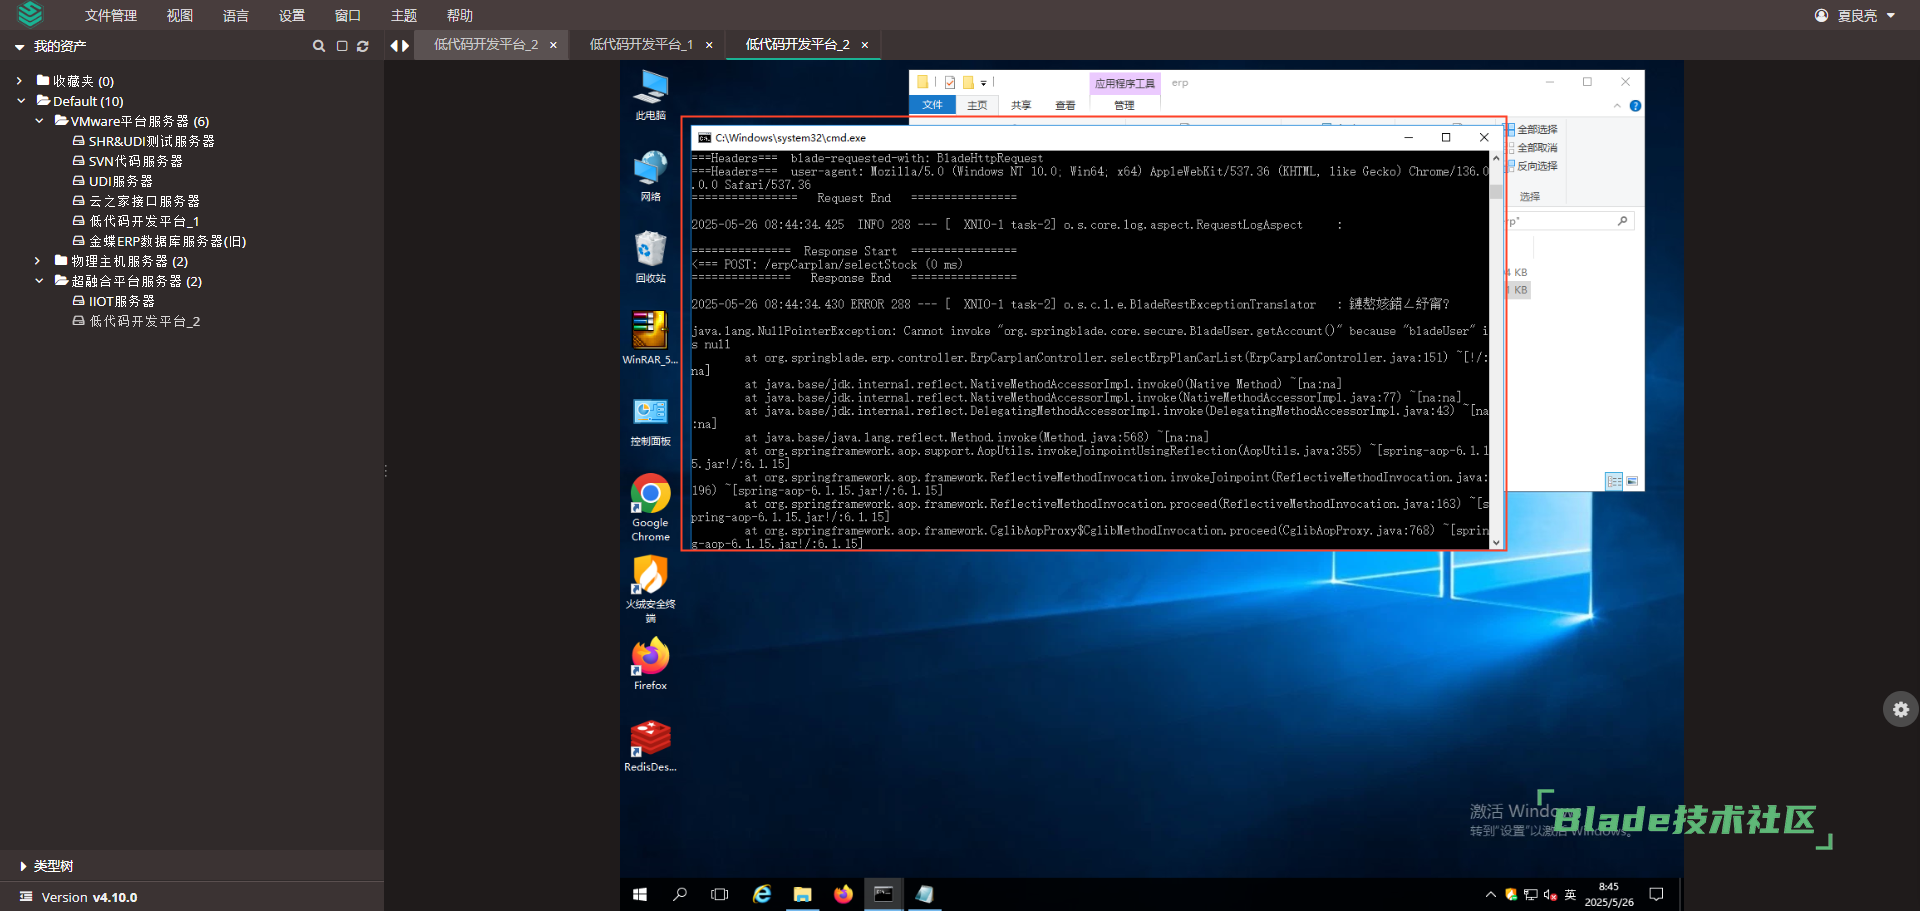
Task: Click Firefox in the taskbar
Action: [x=843, y=894]
